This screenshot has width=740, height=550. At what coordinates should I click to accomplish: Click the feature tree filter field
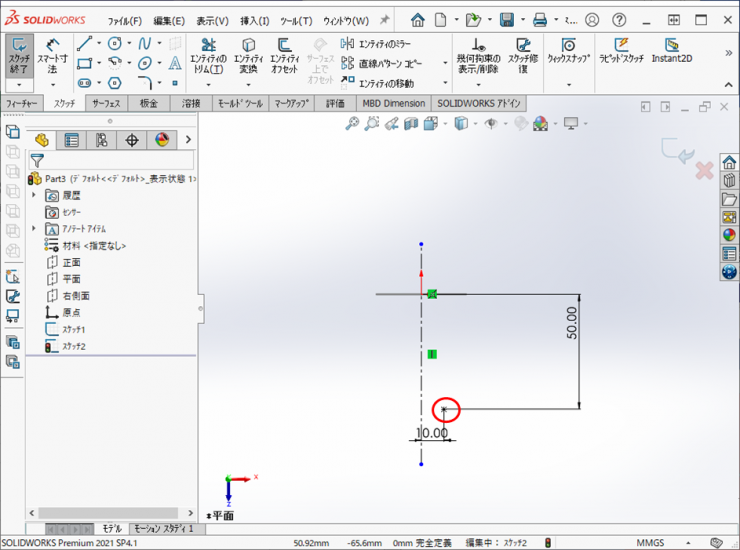(118, 160)
